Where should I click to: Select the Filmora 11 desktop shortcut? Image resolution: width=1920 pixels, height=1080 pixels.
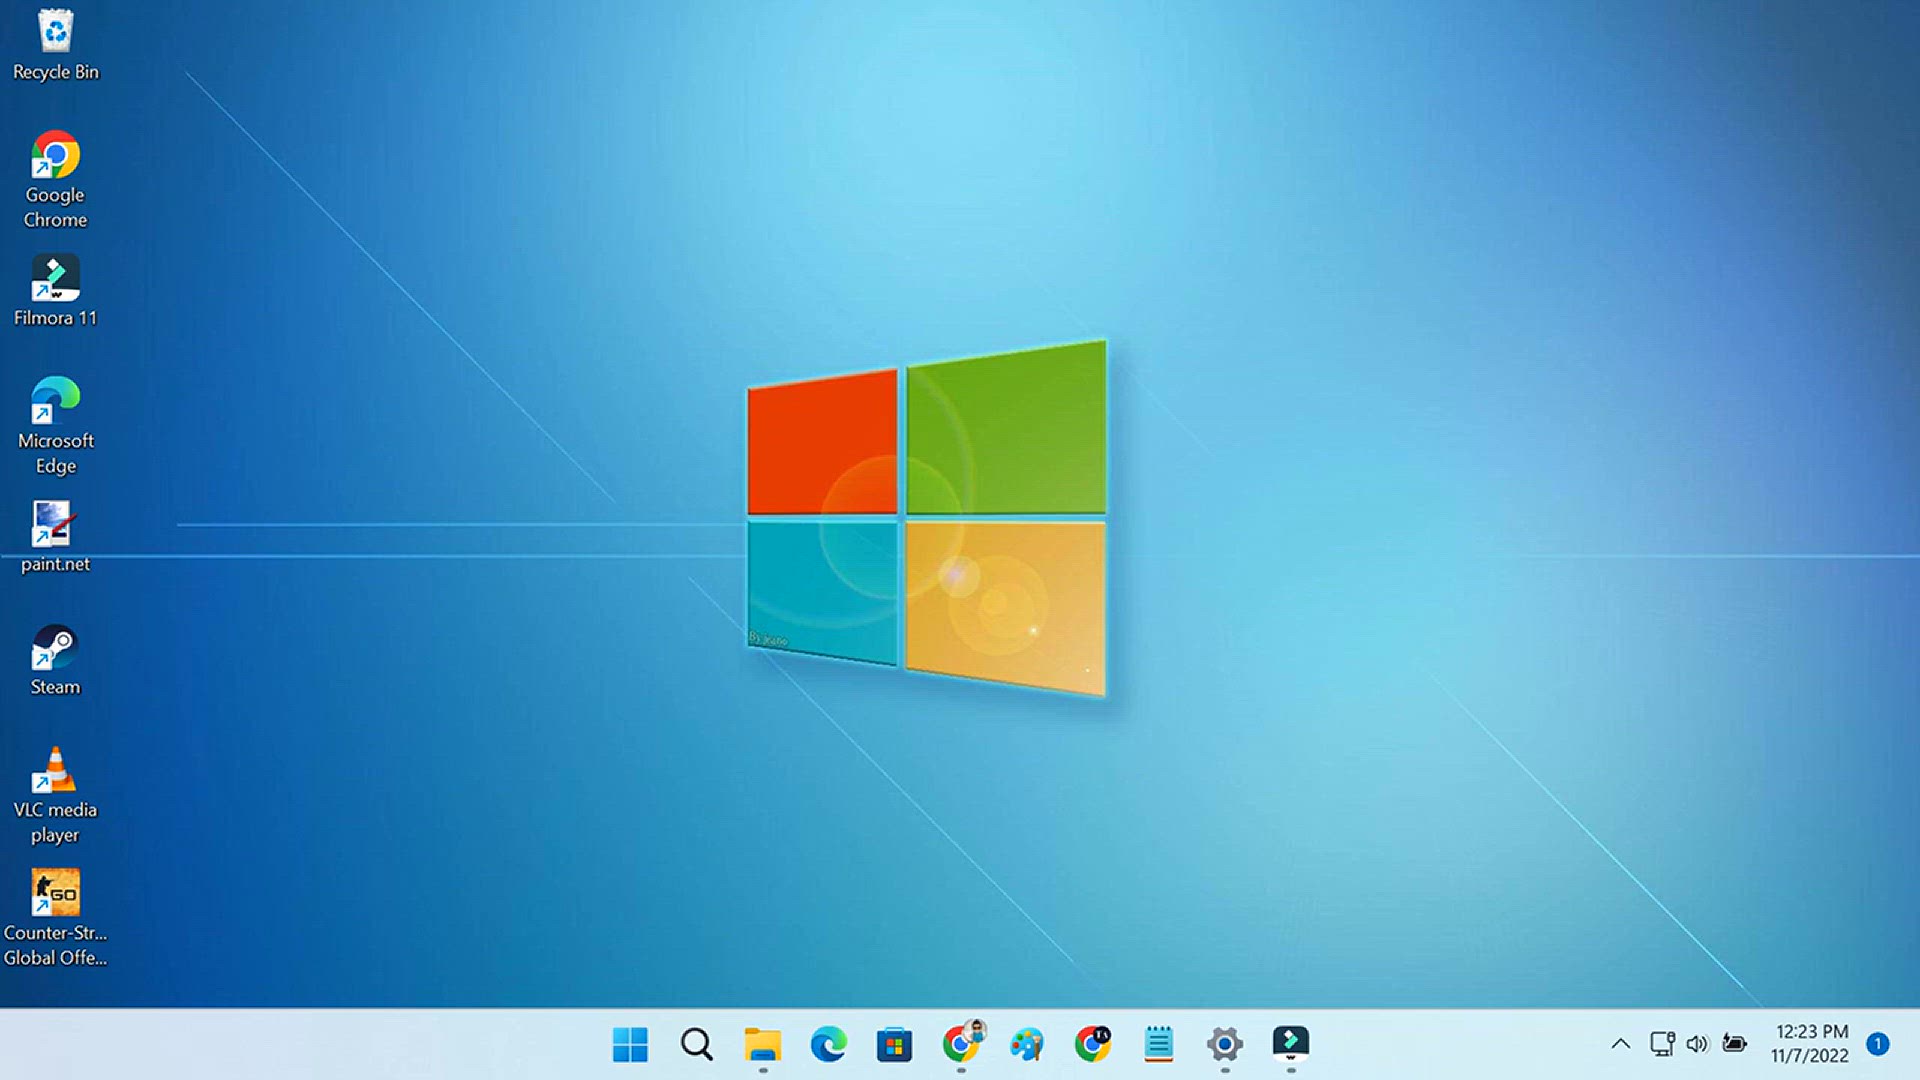55,291
